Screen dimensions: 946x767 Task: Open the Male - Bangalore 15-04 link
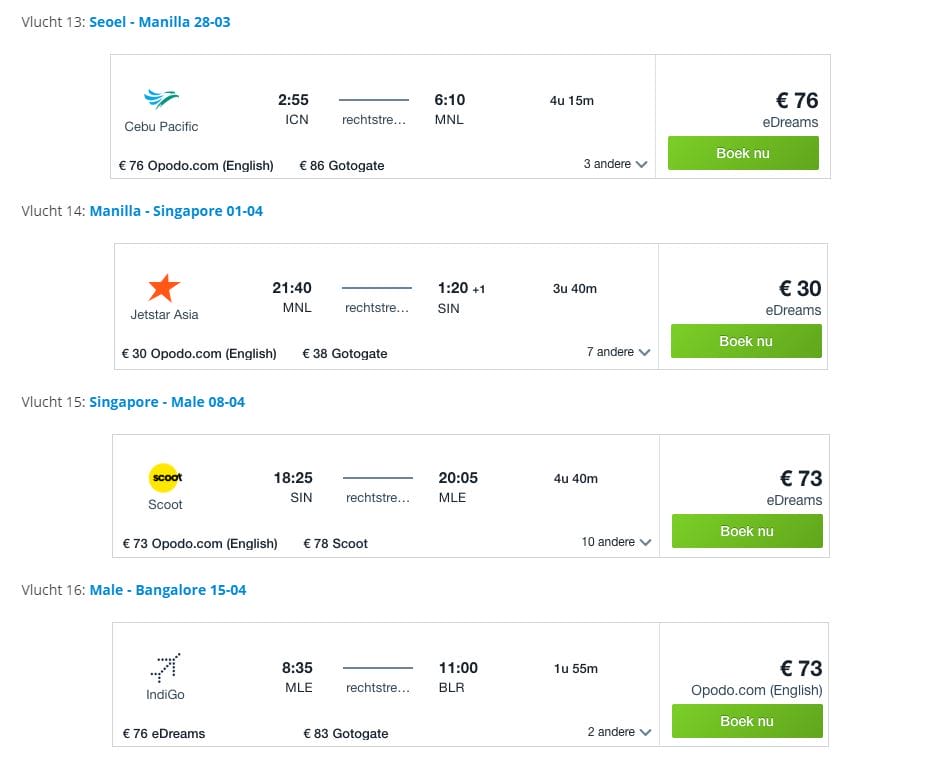click(x=168, y=590)
